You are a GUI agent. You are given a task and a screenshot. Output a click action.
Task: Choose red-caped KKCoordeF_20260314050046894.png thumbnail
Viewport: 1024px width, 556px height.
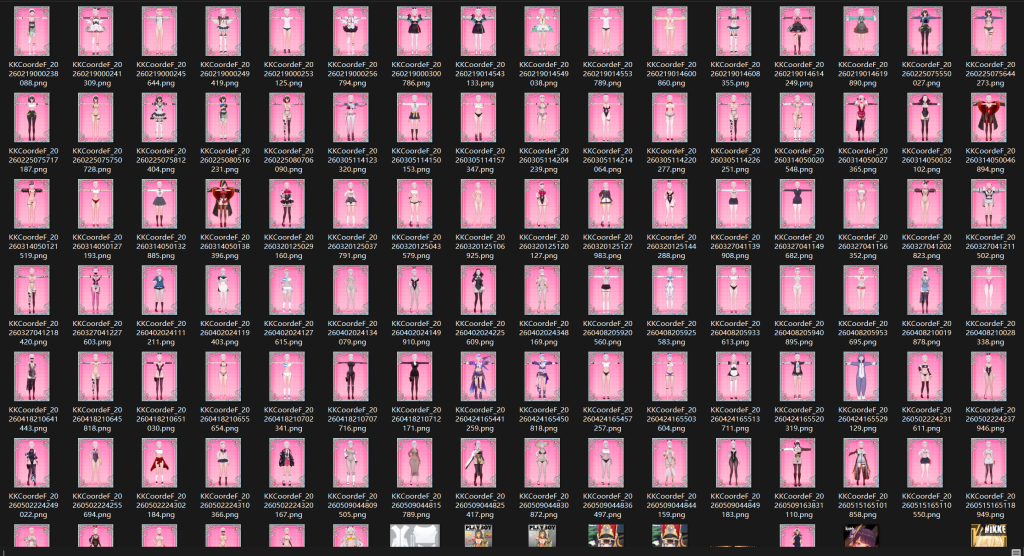[x=989, y=118]
